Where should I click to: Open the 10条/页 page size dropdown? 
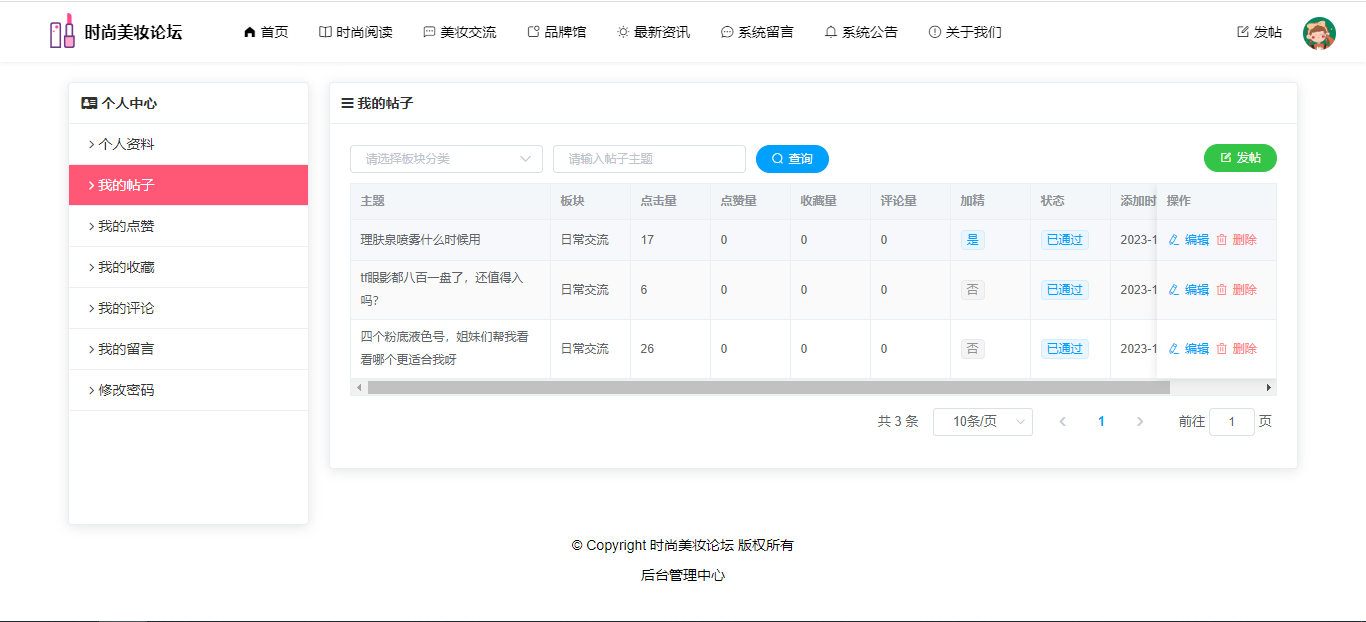(982, 422)
